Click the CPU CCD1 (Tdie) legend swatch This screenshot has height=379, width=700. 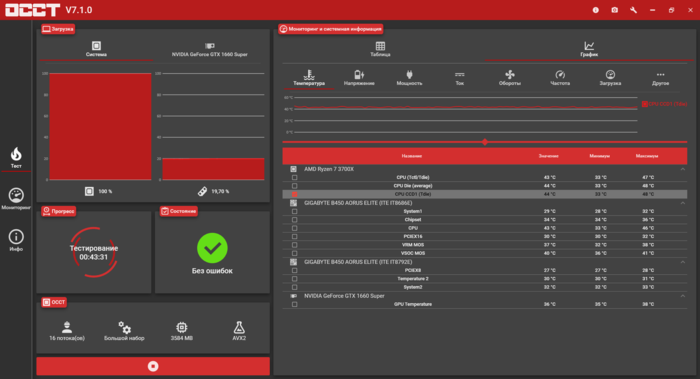(x=645, y=104)
